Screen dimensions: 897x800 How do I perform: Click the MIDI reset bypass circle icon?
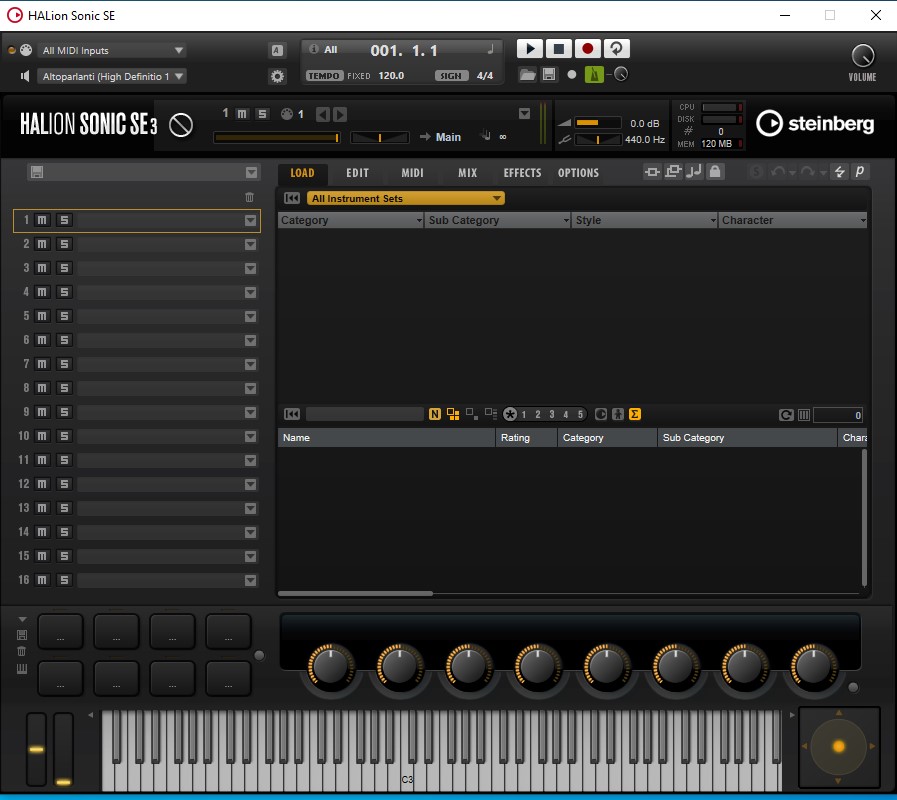click(181, 125)
